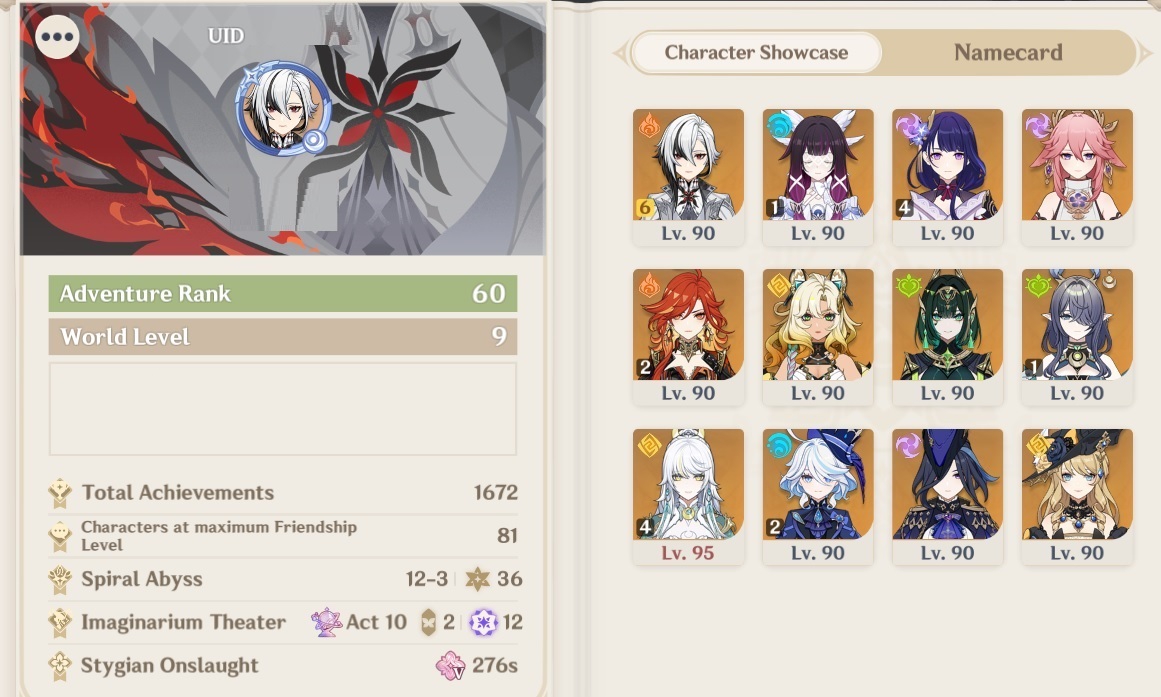The height and width of the screenshot is (697, 1161).
Task: Open the three-dot options menu
Action: pos(58,37)
